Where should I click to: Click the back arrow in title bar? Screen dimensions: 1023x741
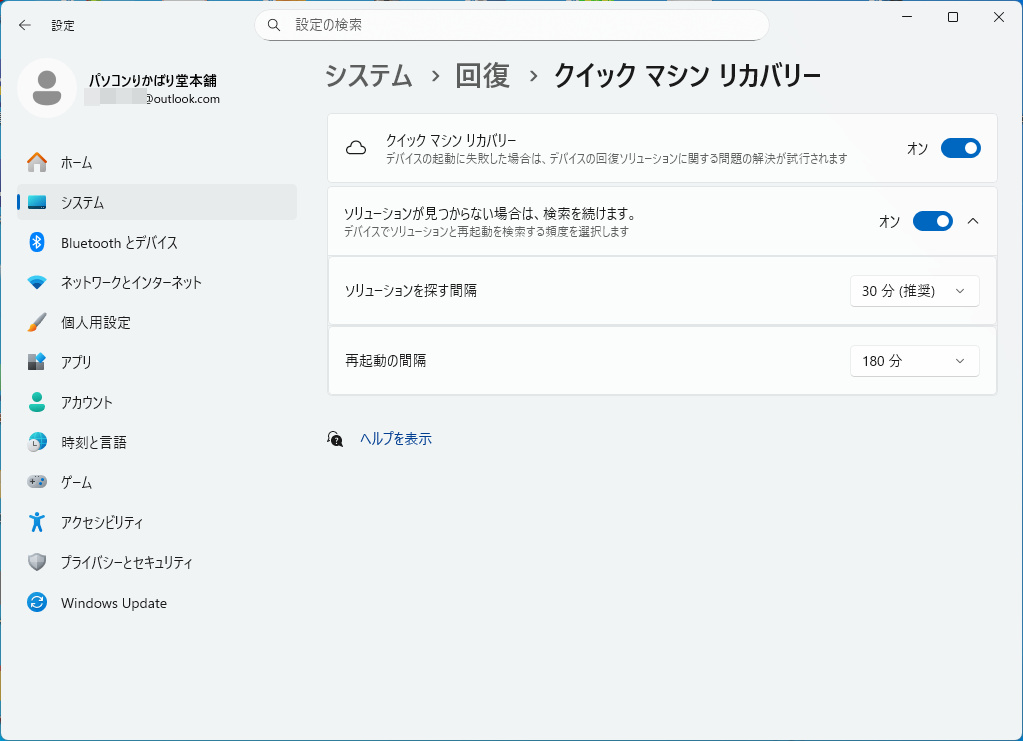[25, 25]
